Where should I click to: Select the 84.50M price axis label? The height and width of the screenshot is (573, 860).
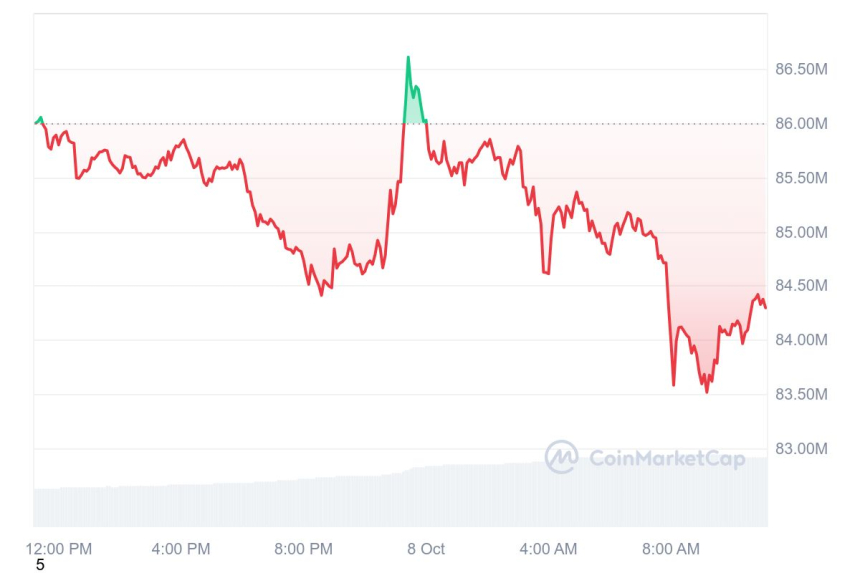point(801,286)
